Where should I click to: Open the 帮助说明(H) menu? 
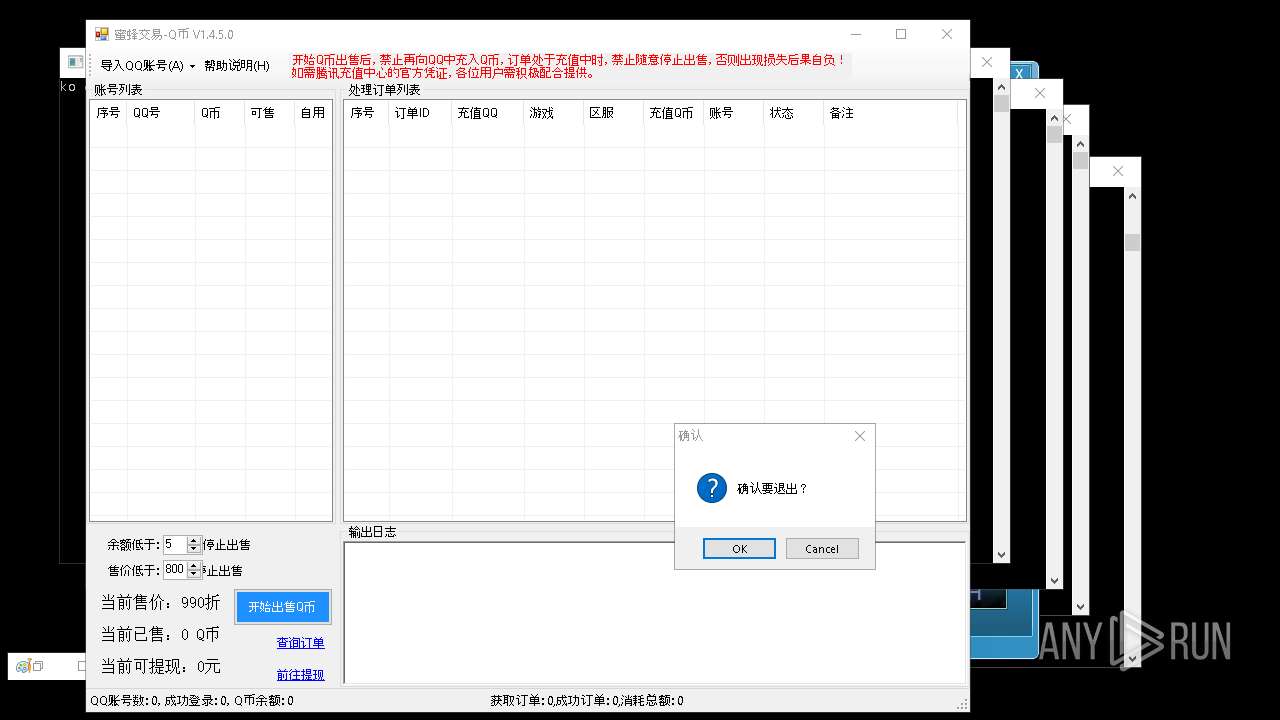point(236,66)
